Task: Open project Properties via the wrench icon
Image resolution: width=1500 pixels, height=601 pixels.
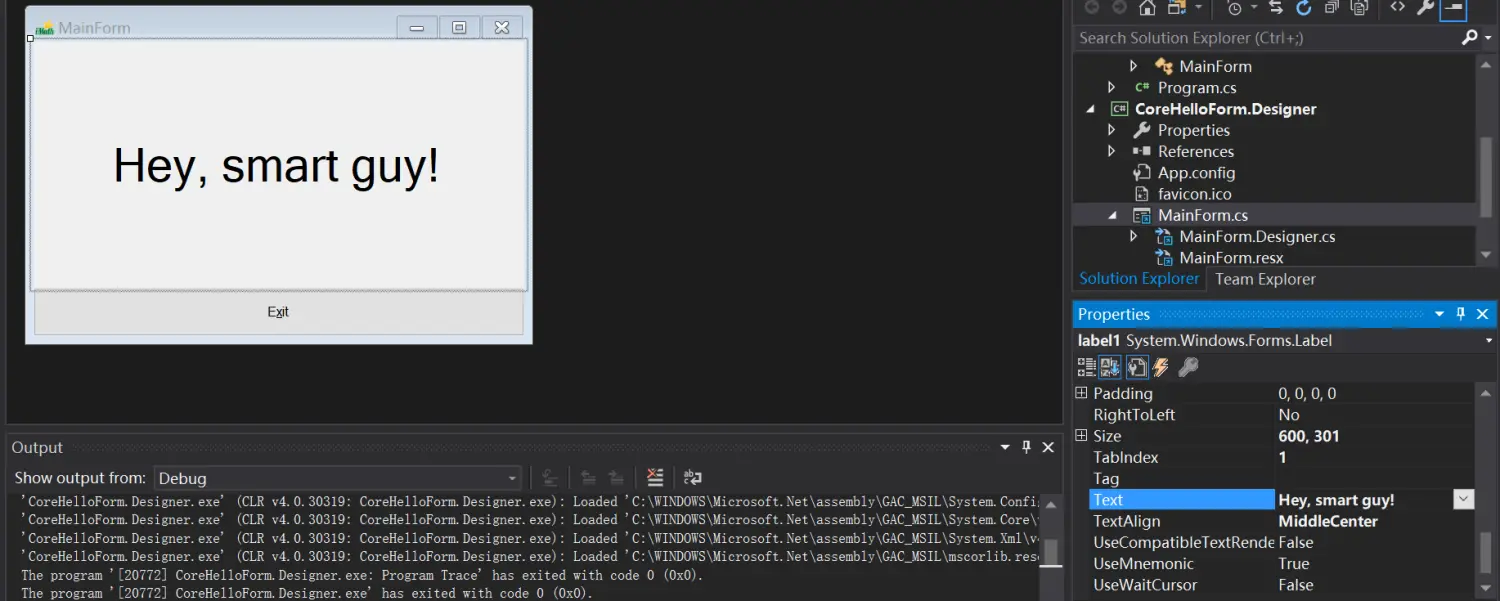Action: click(x=1425, y=8)
